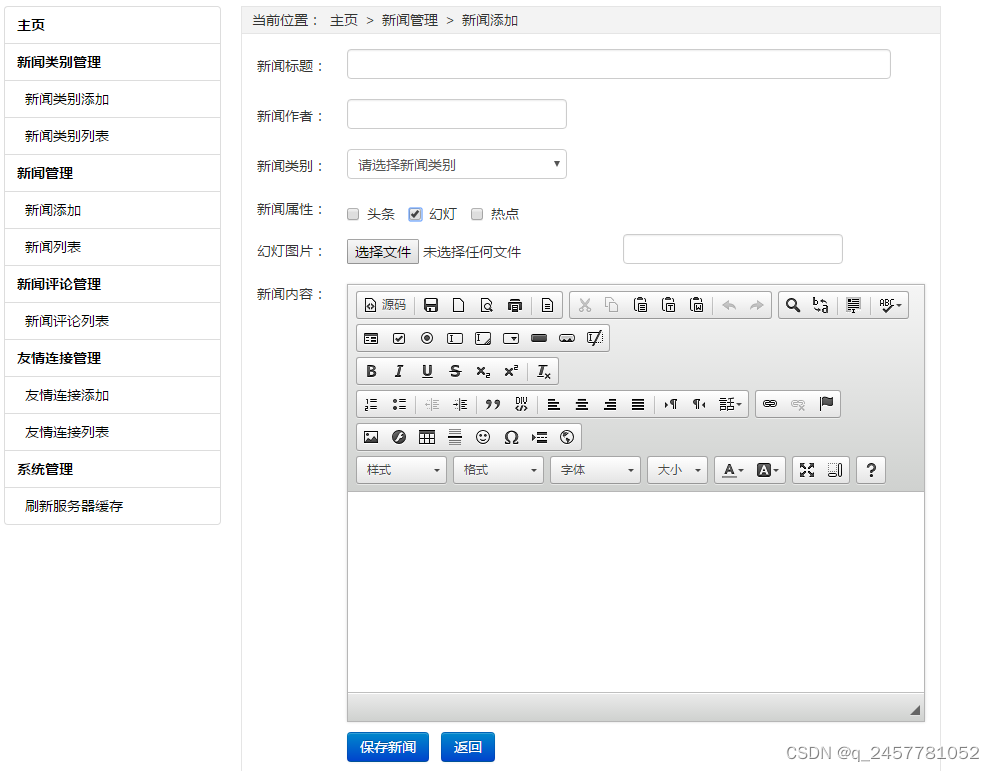
Task: Click the 保存新闻 button
Action: [388, 747]
